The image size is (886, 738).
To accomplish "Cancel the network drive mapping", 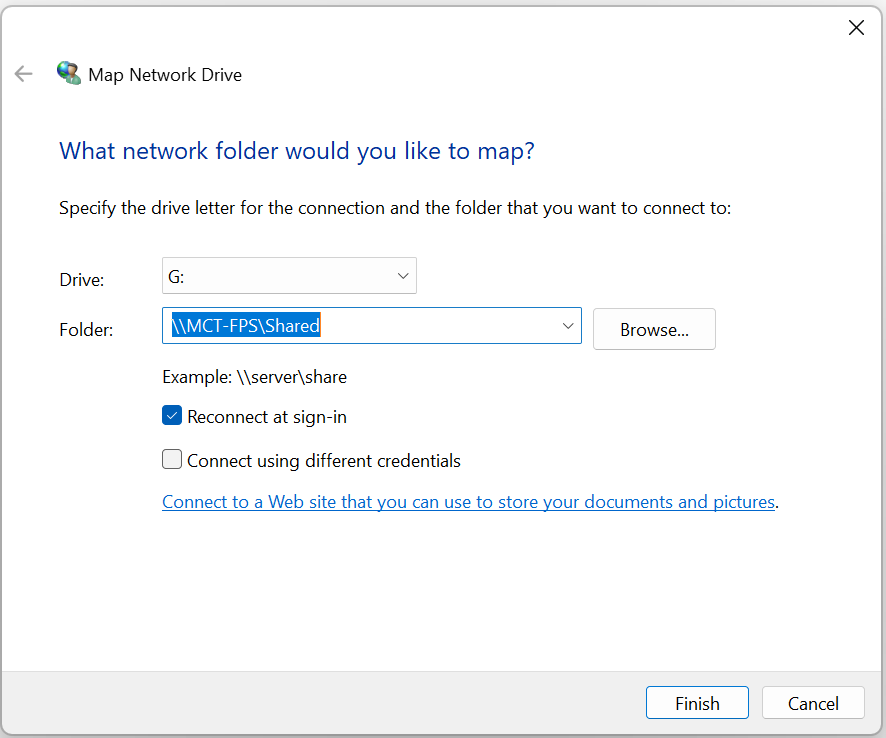I will click(813, 703).
